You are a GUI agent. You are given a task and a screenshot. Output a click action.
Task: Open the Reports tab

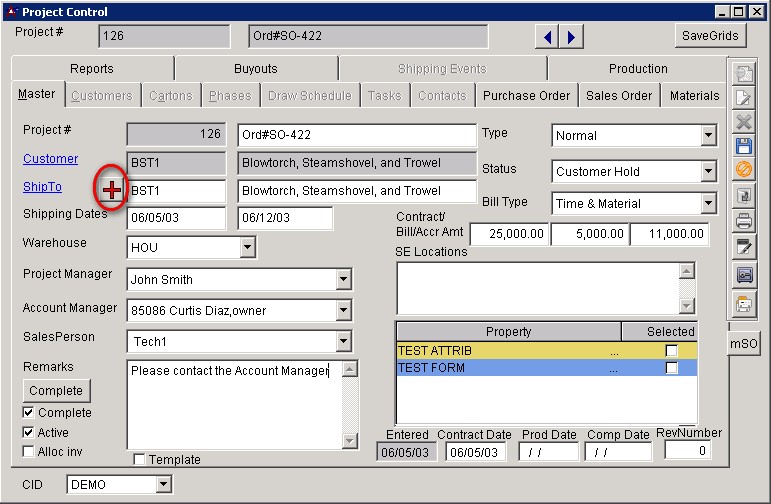tap(92, 69)
